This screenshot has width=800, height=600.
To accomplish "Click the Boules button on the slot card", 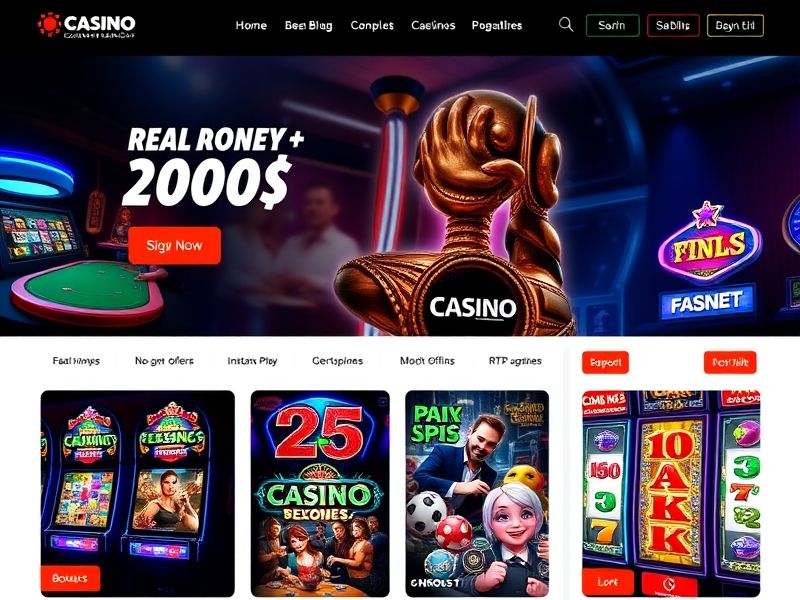I will (70, 578).
